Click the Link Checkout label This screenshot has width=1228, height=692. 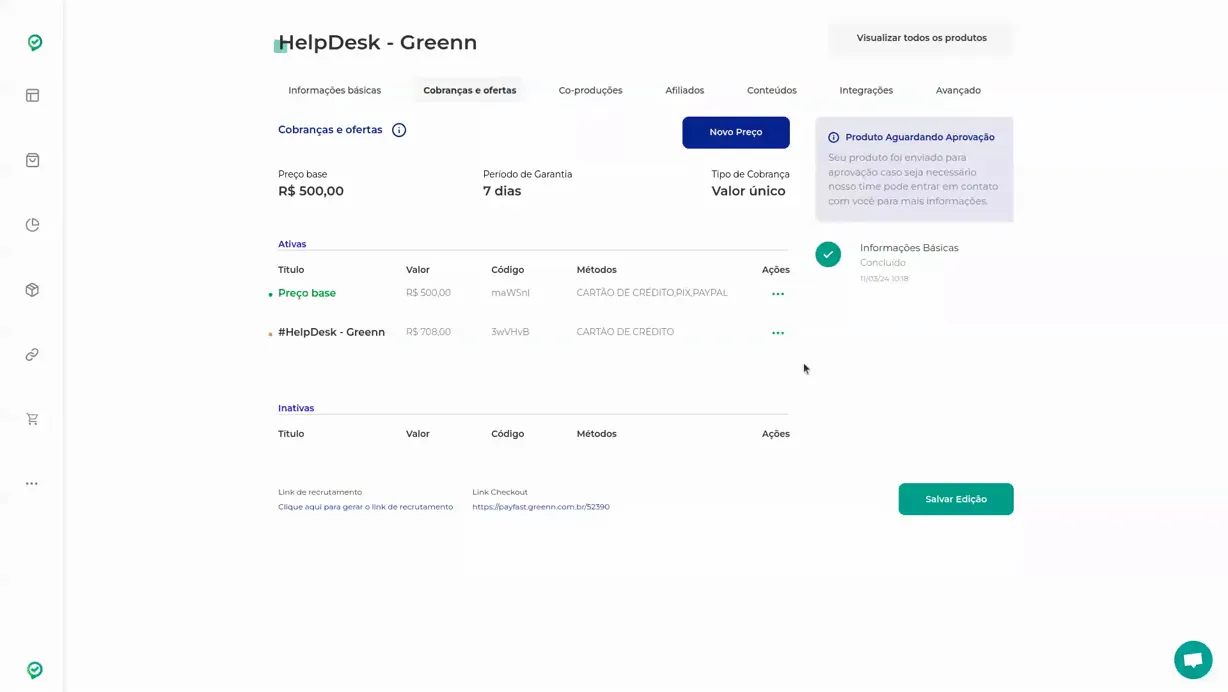[500, 492]
